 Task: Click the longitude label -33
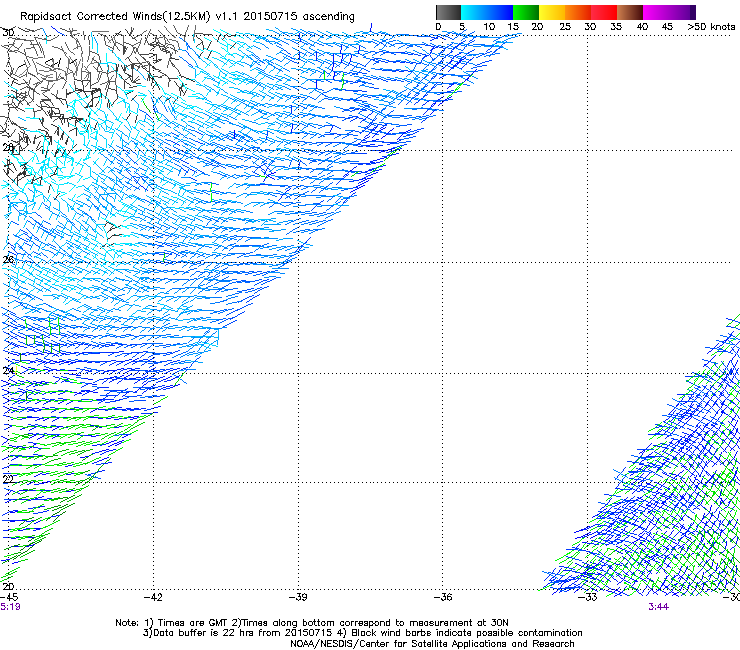[588, 597]
